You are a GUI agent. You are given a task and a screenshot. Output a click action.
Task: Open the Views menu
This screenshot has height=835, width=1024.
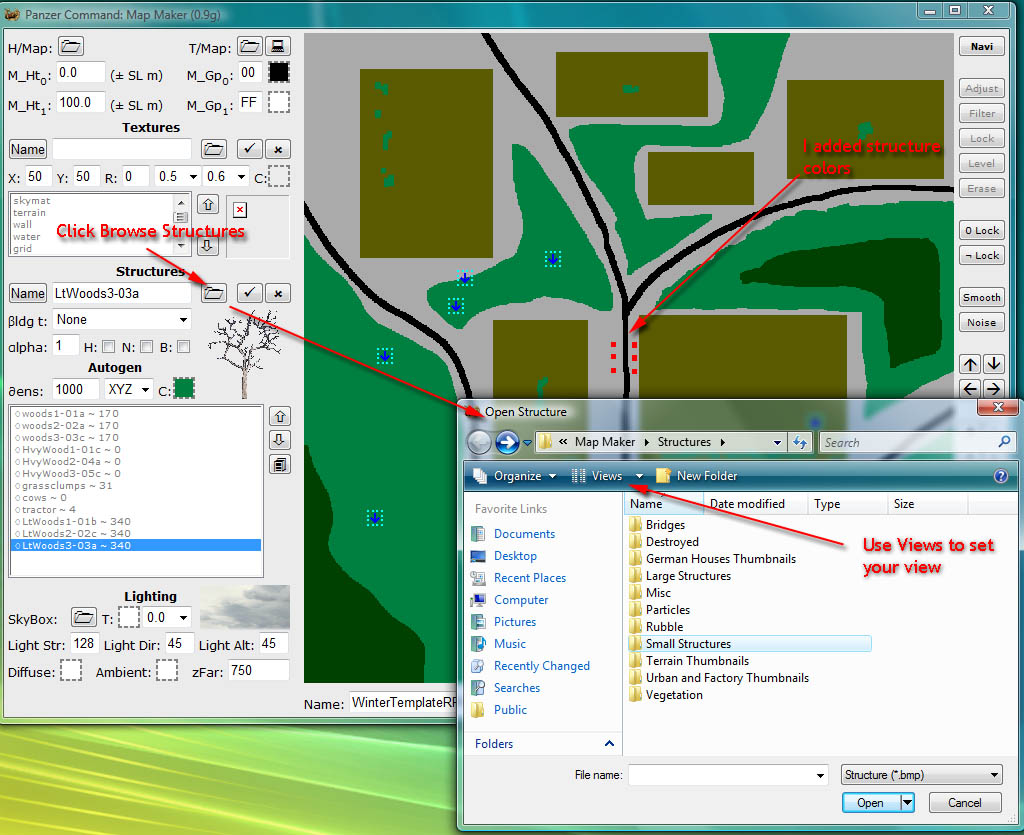[607, 476]
